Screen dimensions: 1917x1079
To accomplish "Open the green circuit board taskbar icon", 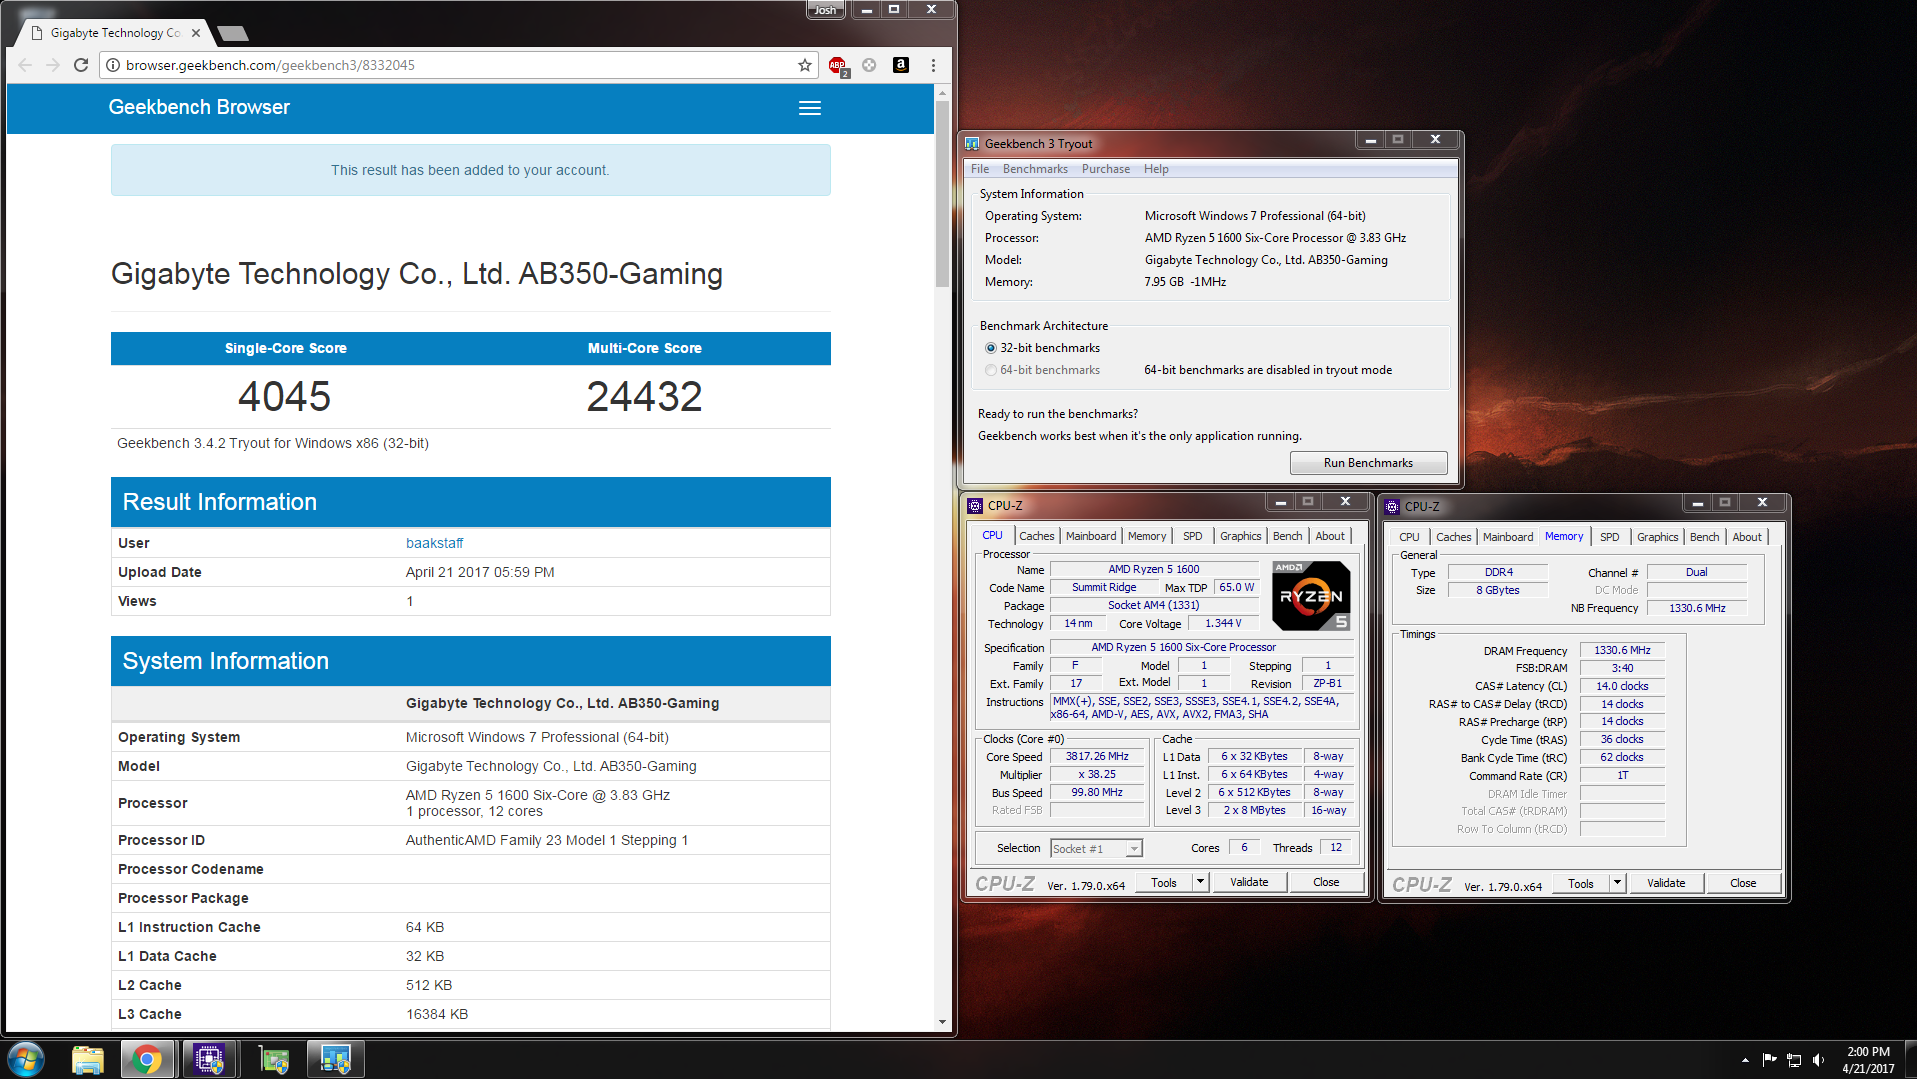I will tap(273, 1059).
